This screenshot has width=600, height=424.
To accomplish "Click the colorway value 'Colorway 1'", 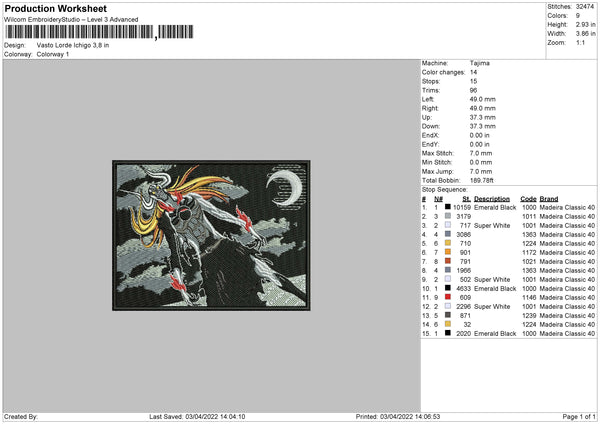I will pos(53,54).
